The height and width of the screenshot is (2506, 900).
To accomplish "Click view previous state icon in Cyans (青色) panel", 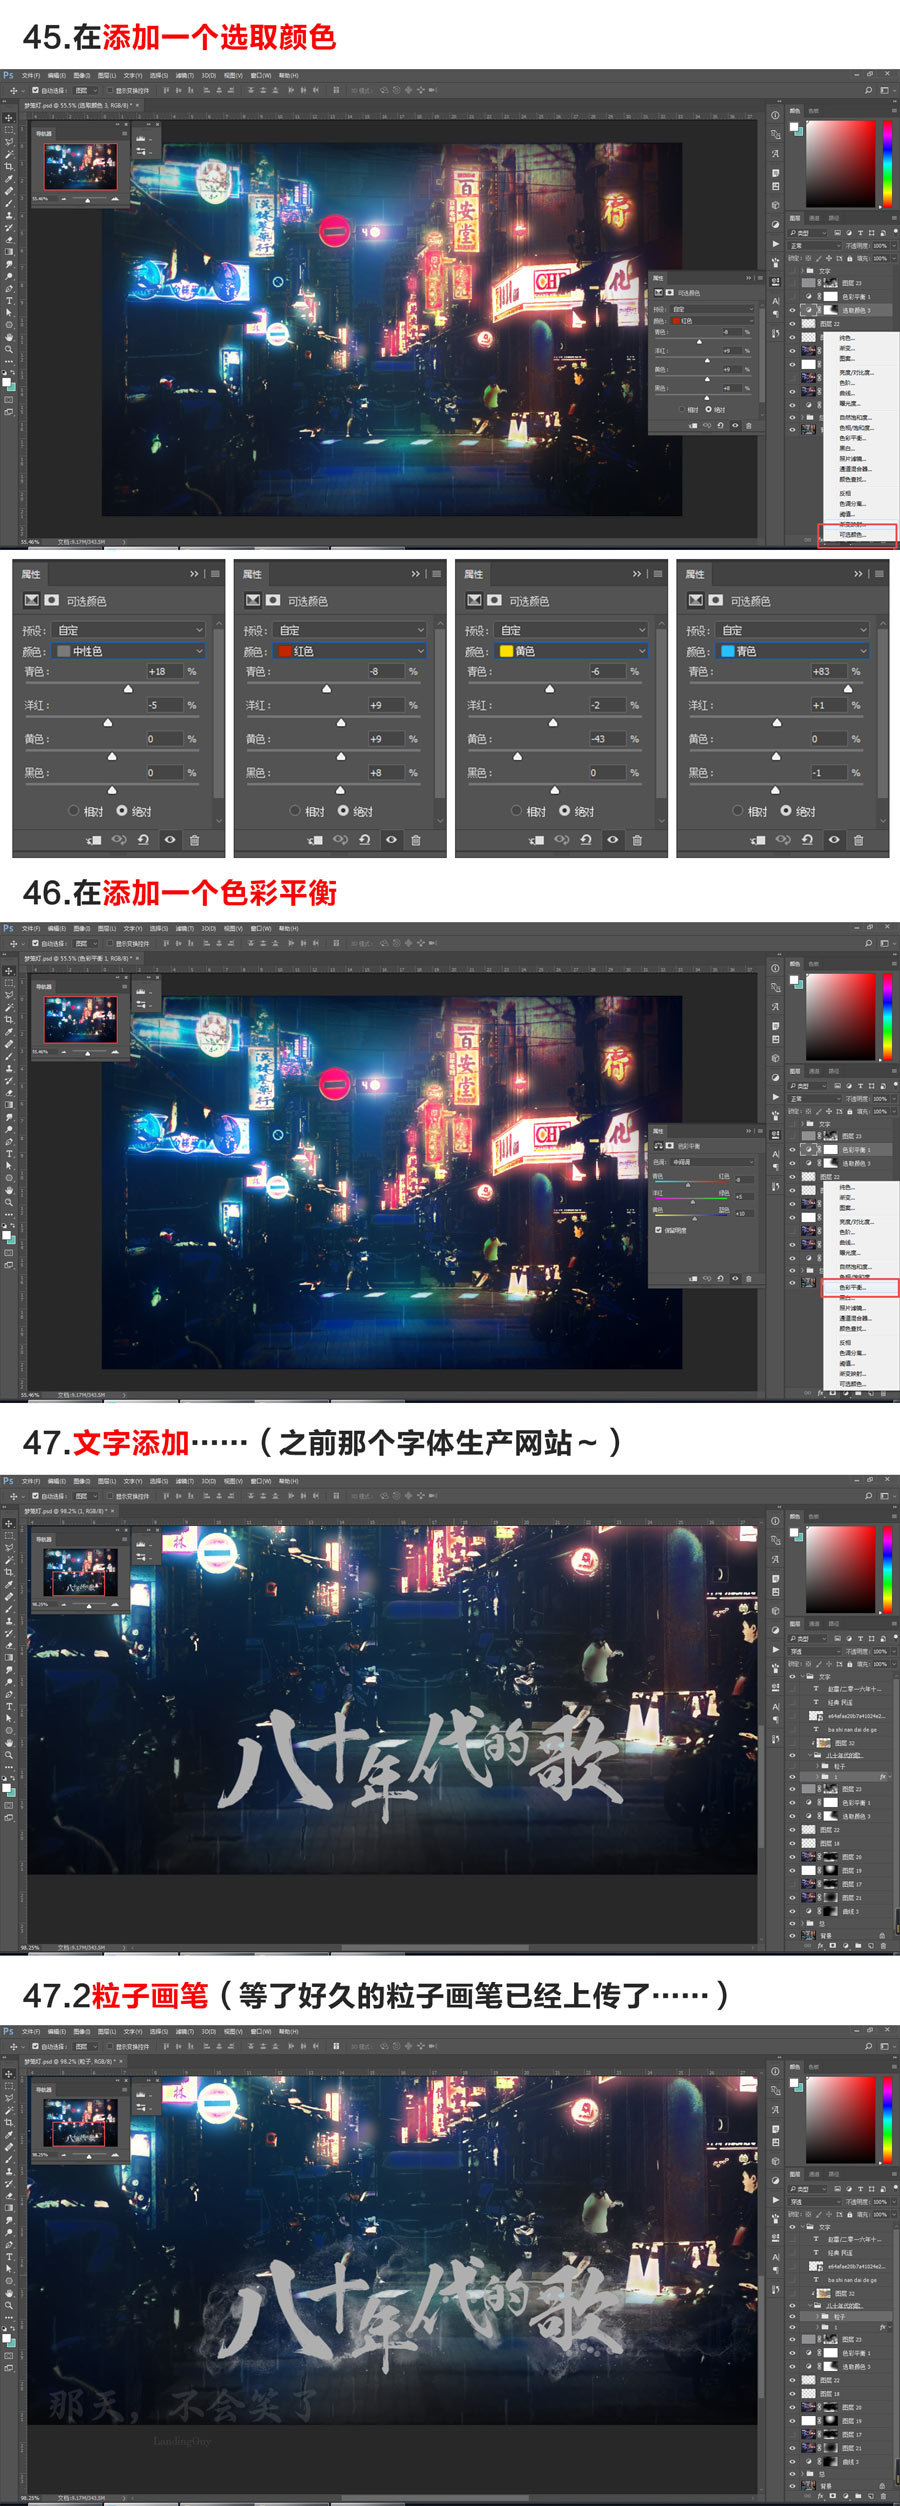I will (x=783, y=840).
